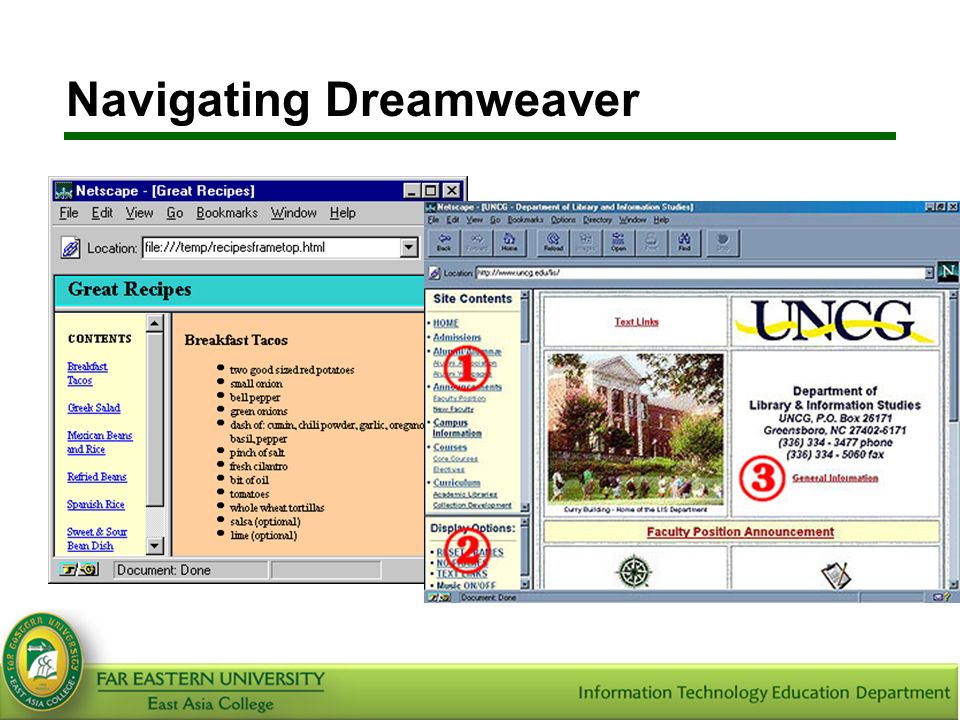
Task: Open the Breakfast Tacos recipe link
Action: click(86, 373)
